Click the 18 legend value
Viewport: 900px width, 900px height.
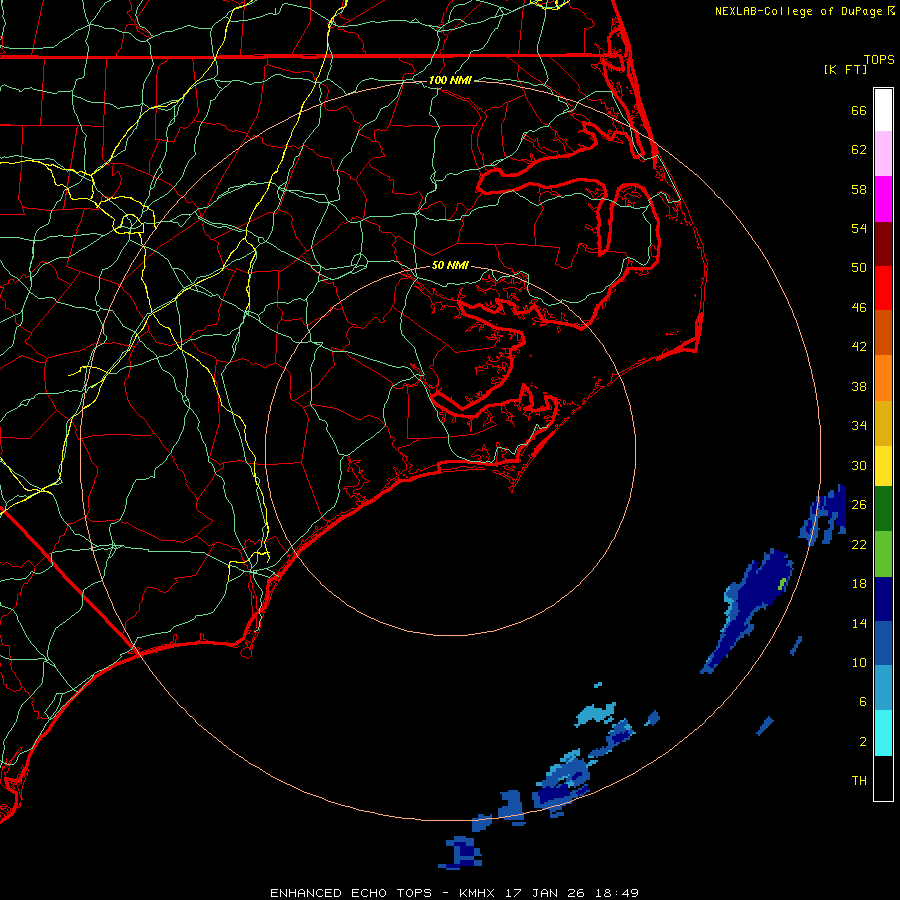(x=859, y=584)
